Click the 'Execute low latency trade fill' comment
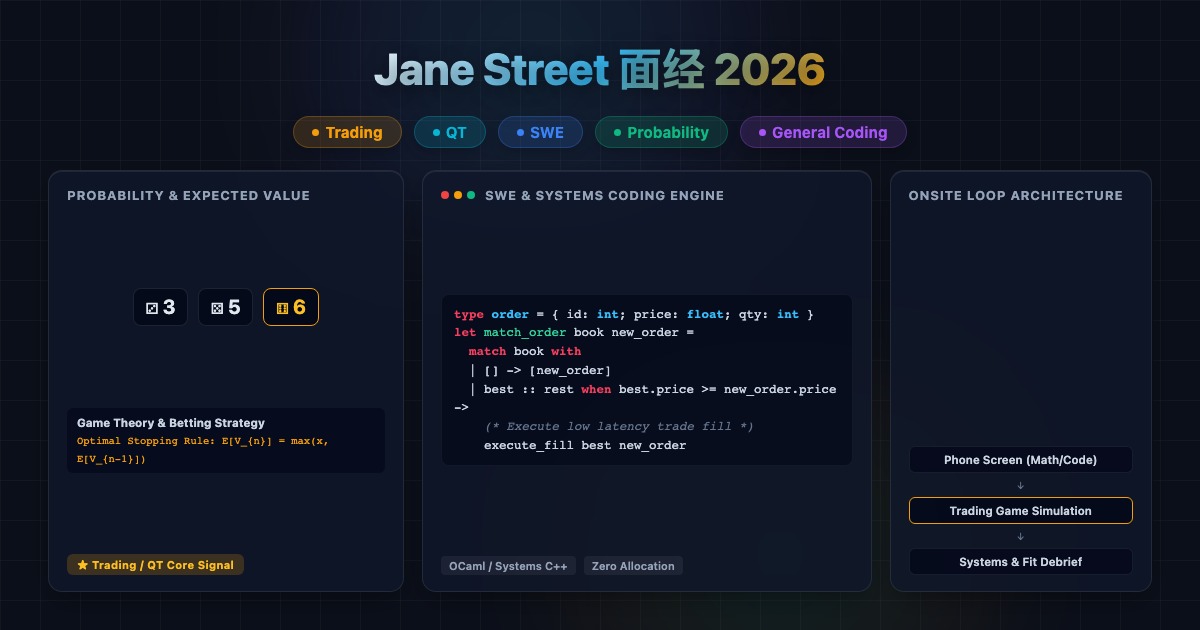Screen dimensions: 1200x630 point(619,426)
